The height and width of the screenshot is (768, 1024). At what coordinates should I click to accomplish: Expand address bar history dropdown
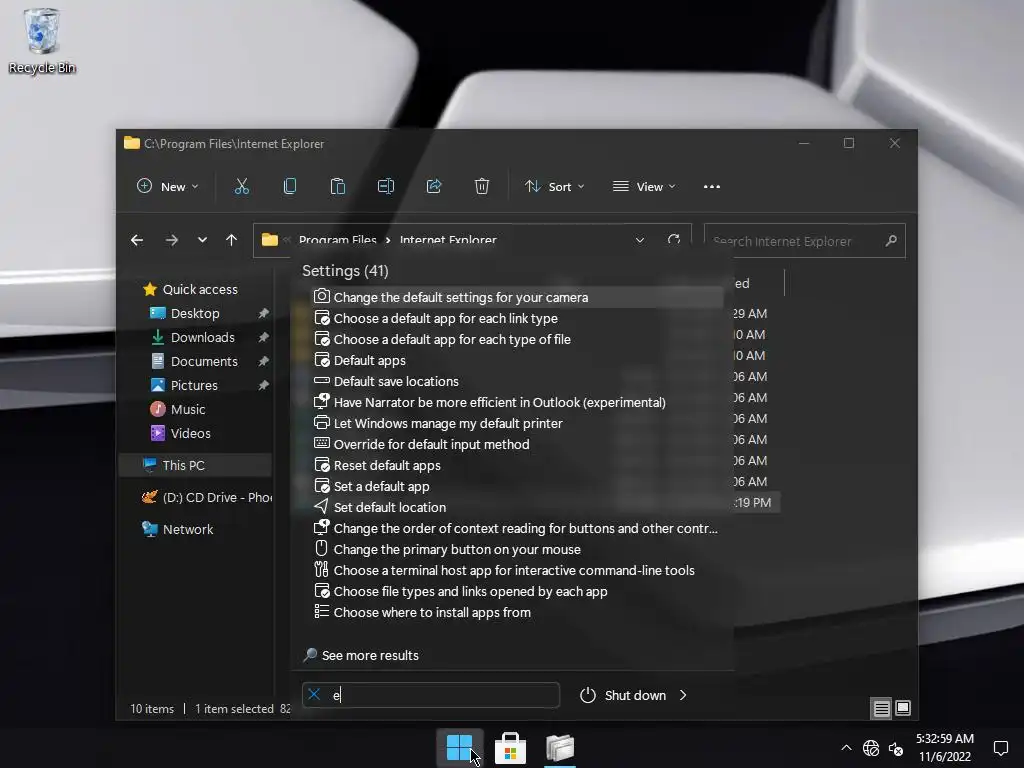[x=640, y=240]
